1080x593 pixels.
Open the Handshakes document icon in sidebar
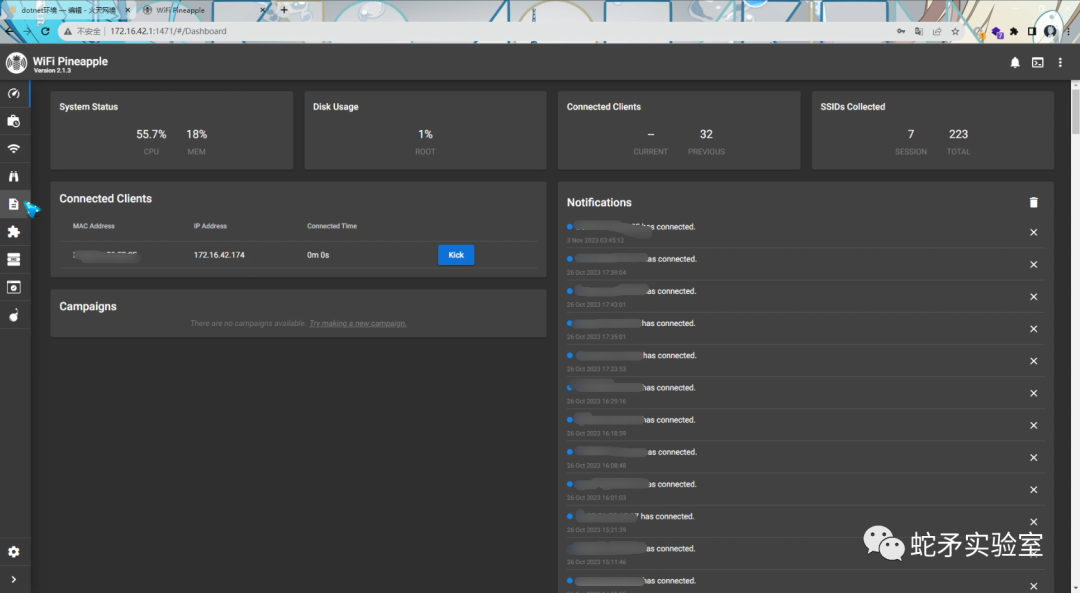click(x=14, y=204)
